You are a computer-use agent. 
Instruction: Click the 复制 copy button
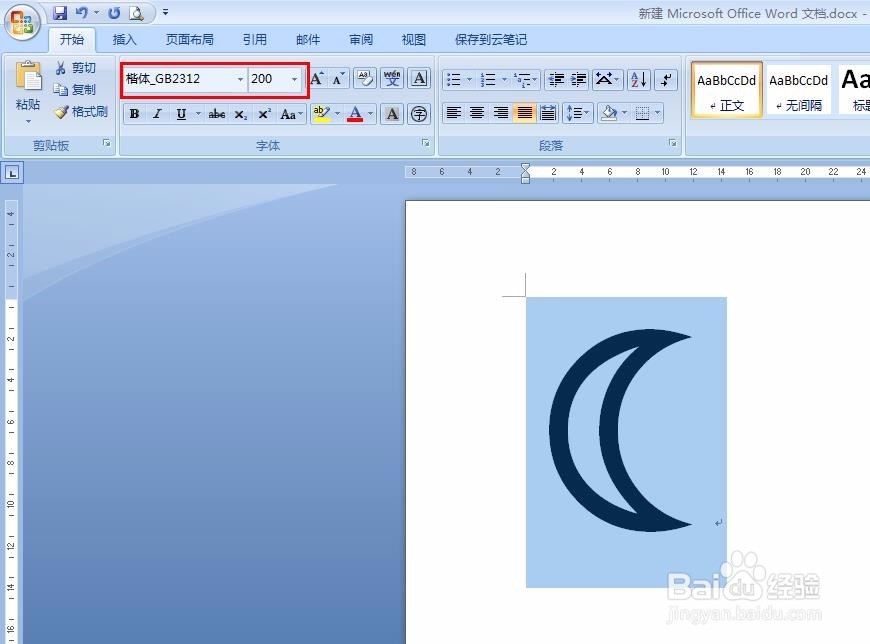(75, 90)
